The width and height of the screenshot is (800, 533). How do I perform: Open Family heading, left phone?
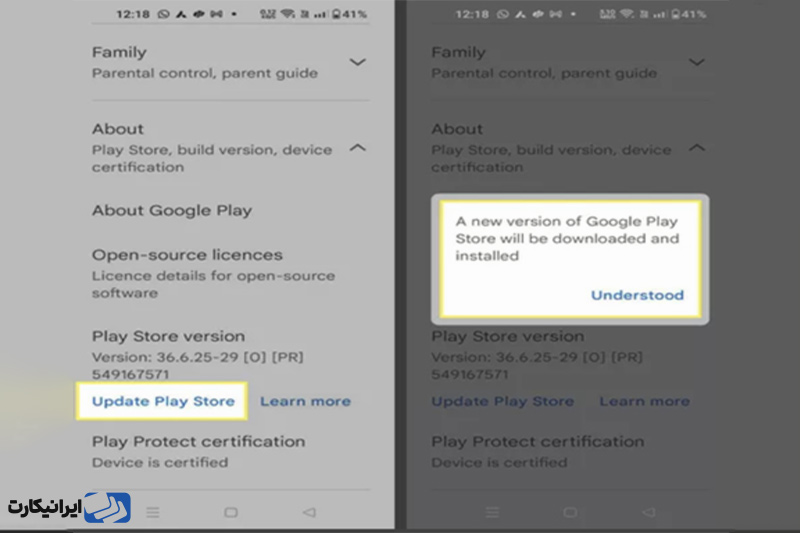tap(119, 52)
